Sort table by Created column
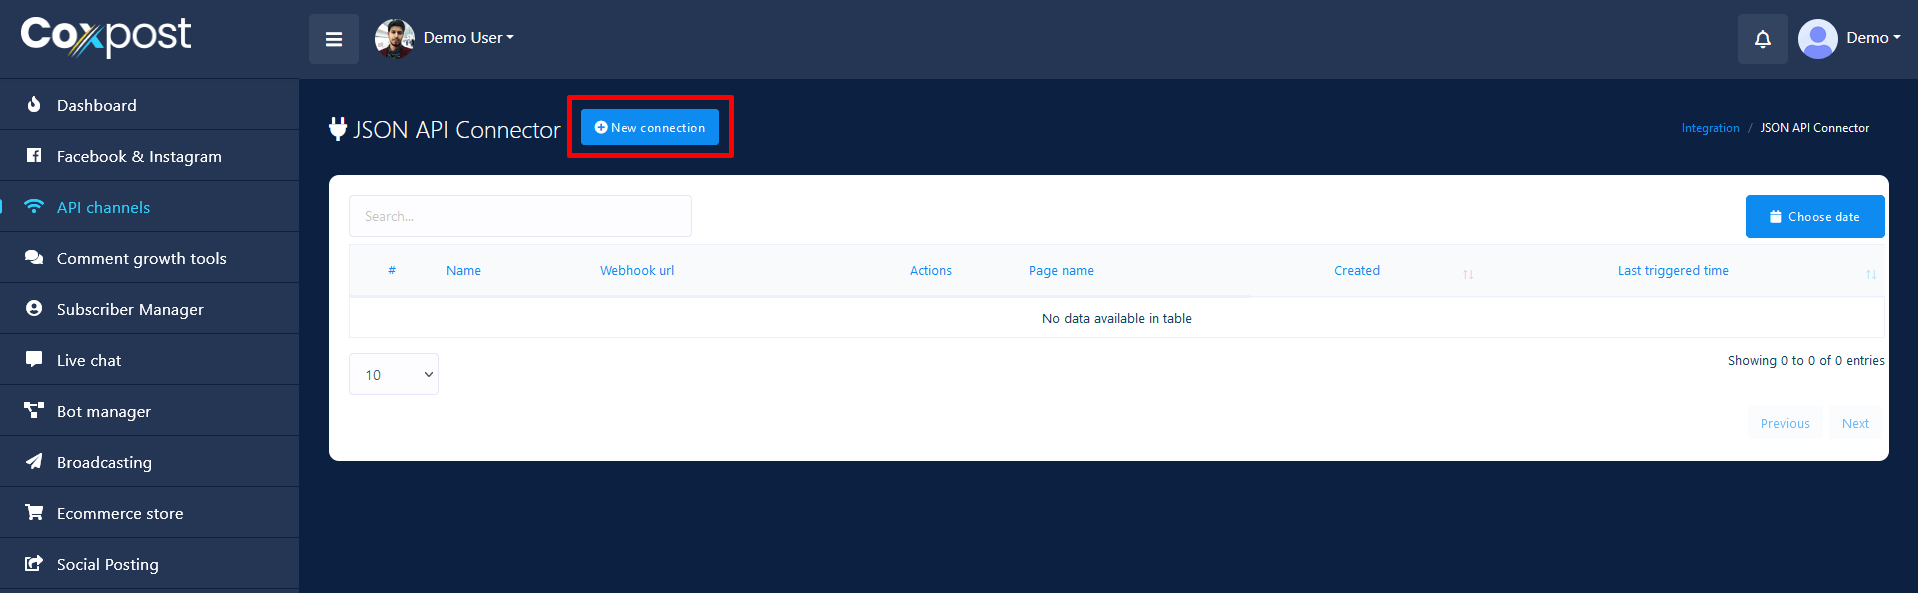The width and height of the screenshot is (1918, 593). coord(1356,271)
